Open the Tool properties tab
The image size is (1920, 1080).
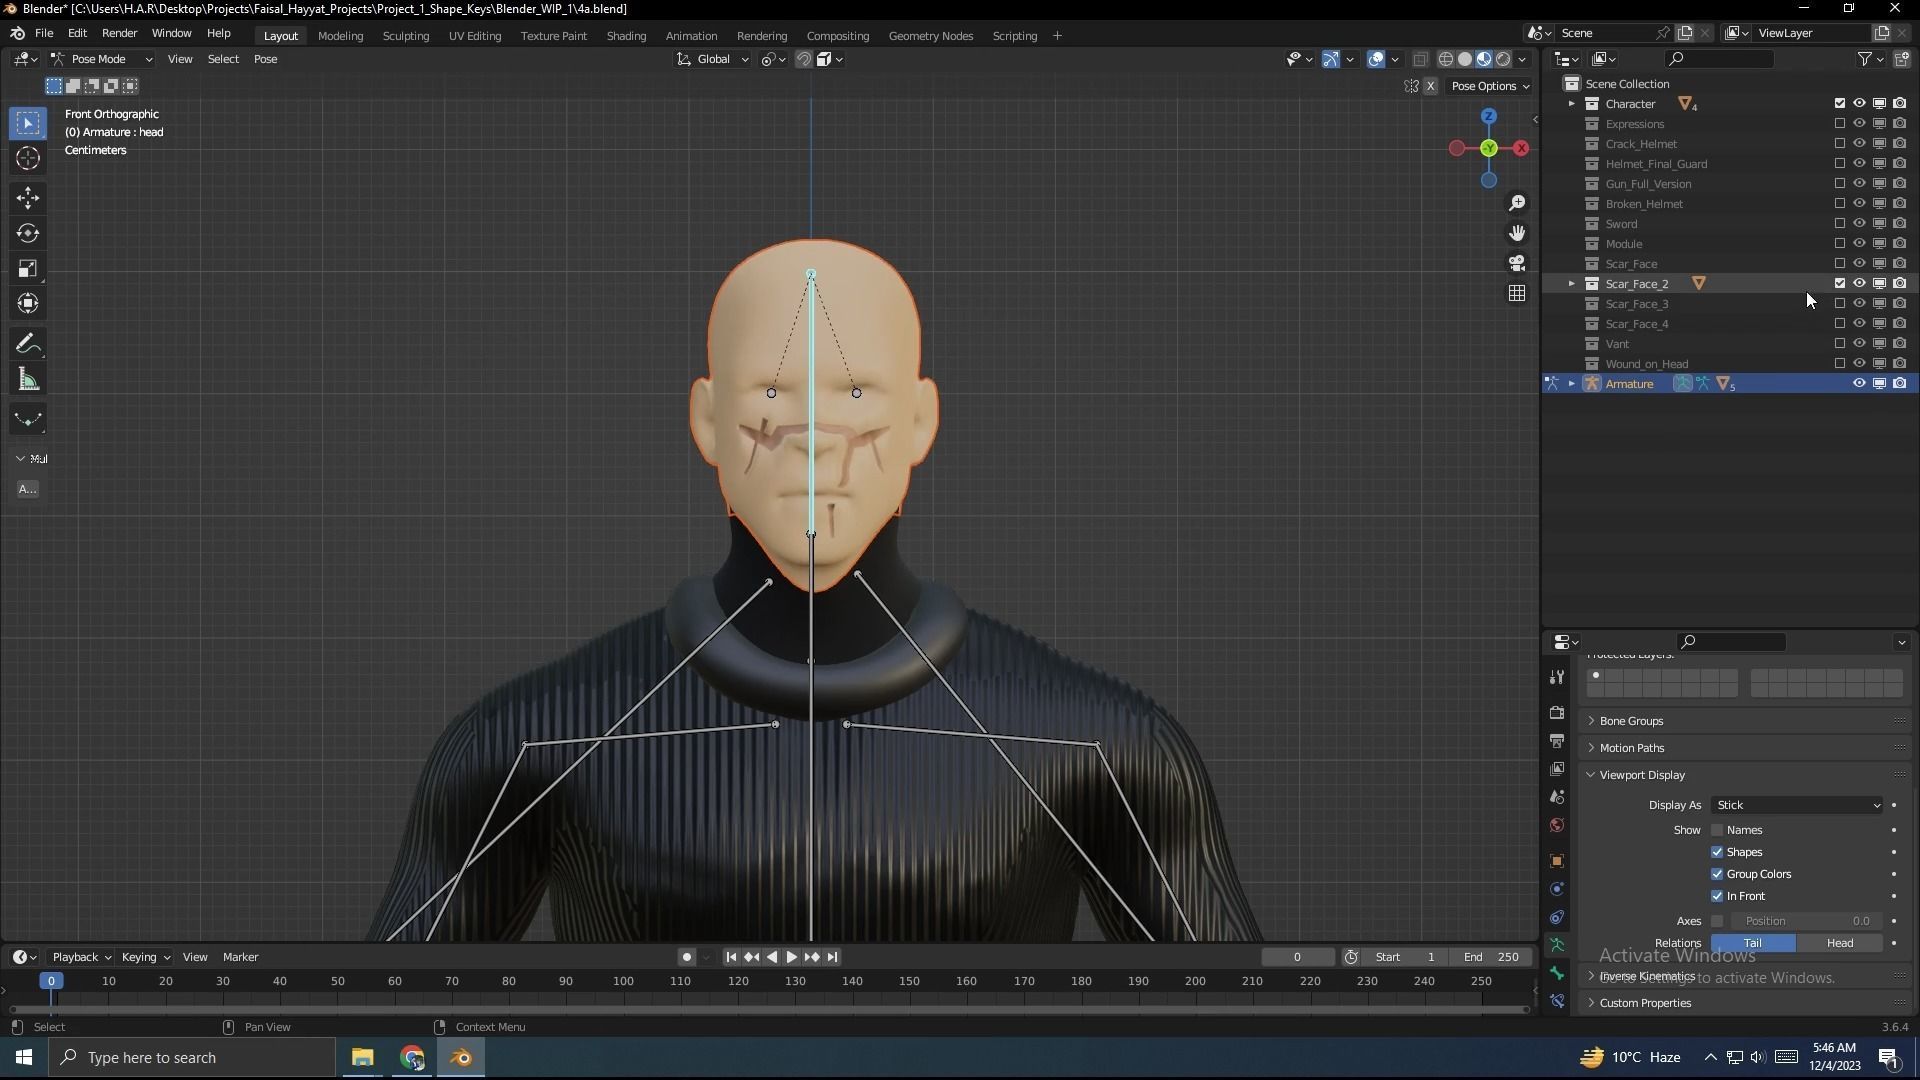coord(1557,677)
